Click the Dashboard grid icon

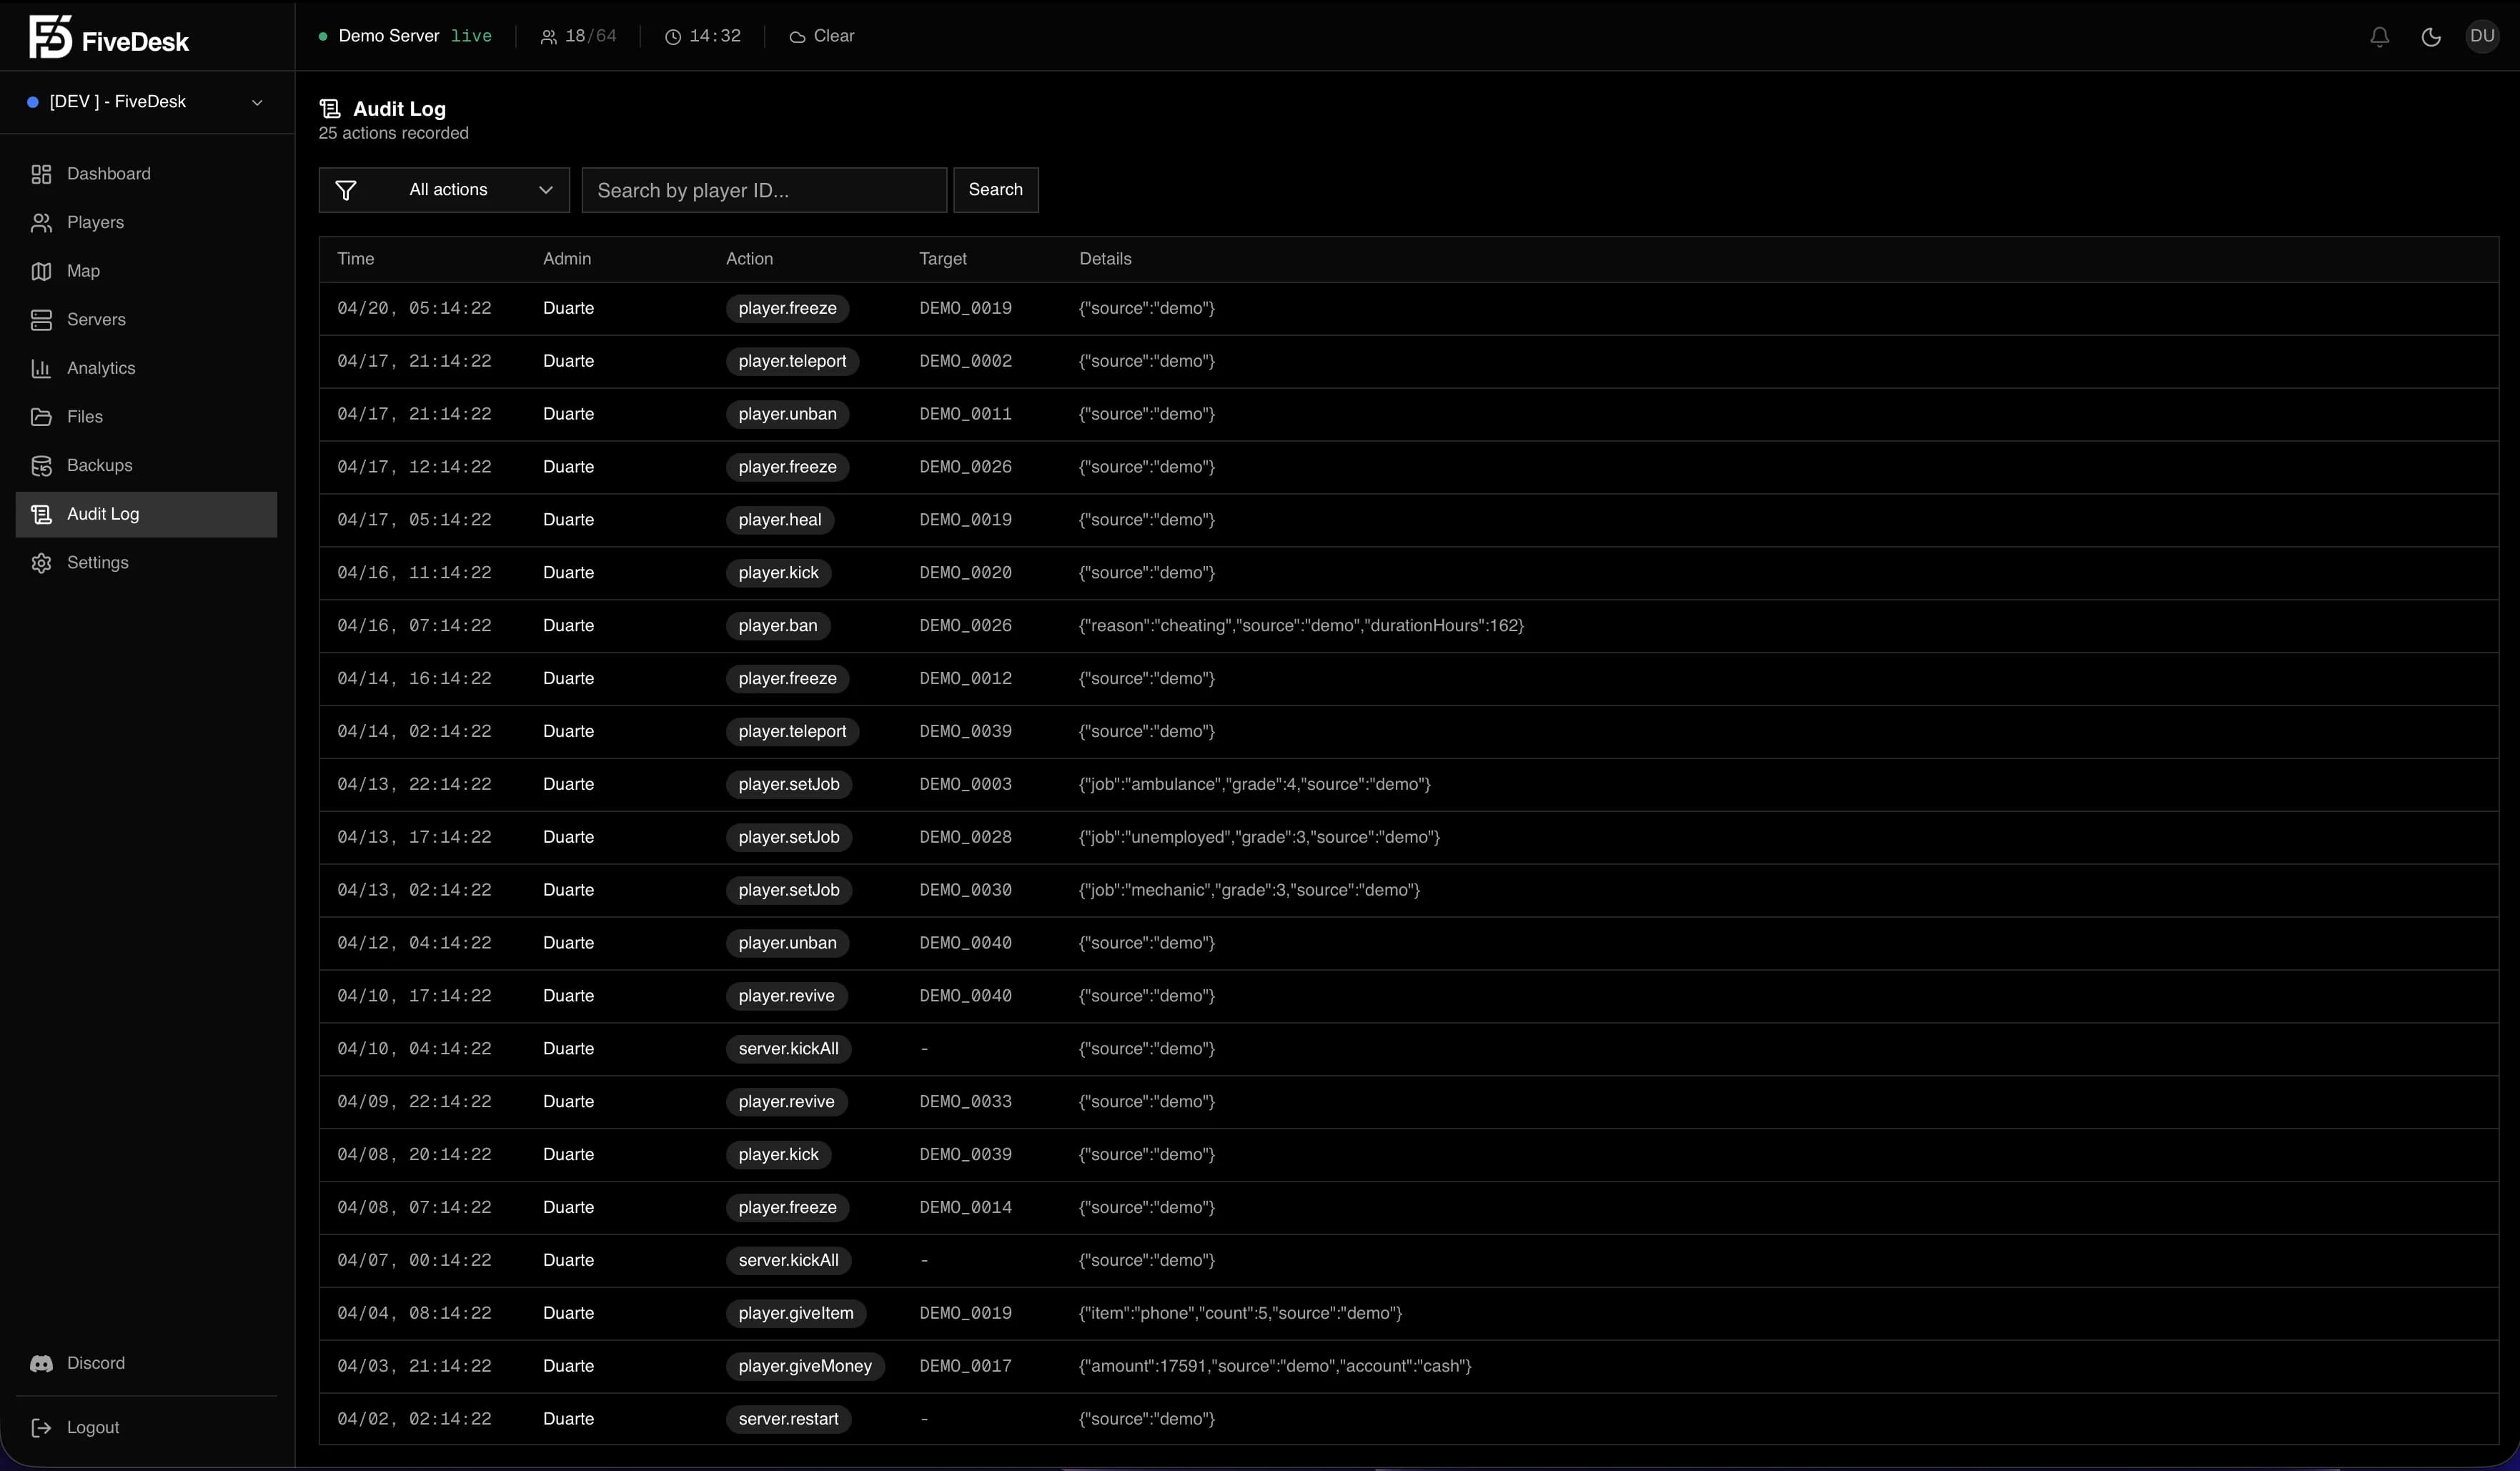click(x=41, y=174)
